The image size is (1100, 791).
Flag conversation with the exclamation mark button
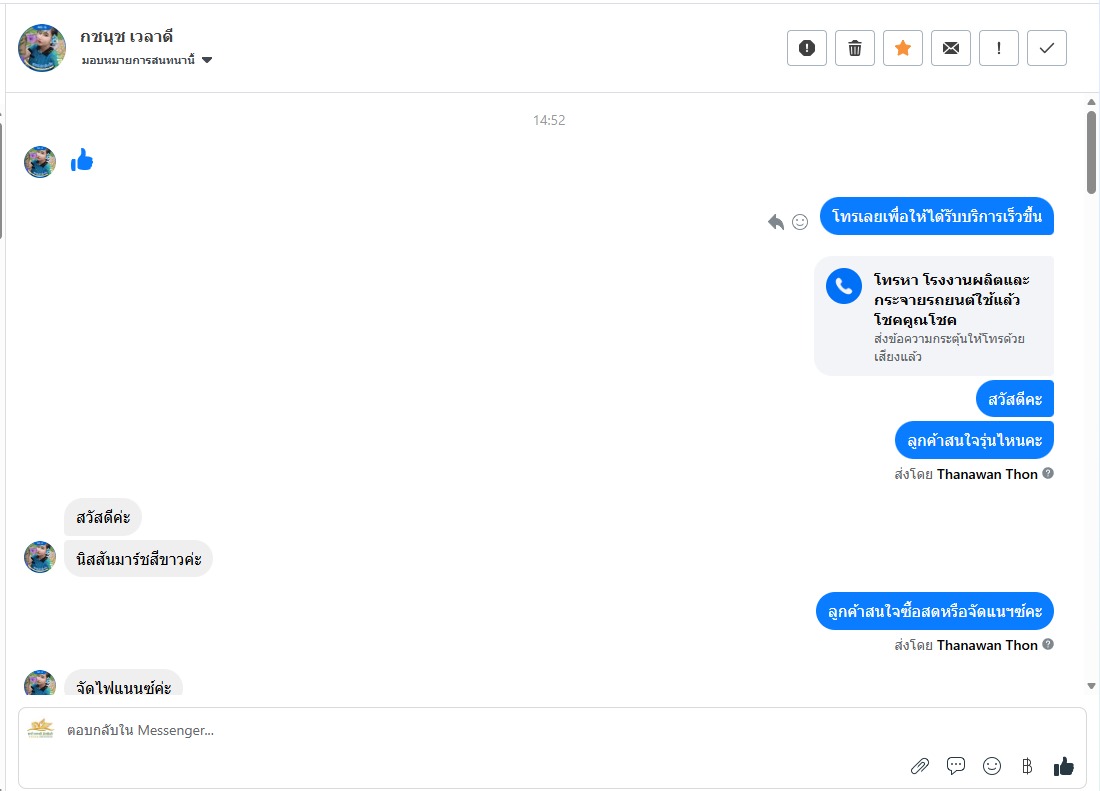[x=999, y=48]
